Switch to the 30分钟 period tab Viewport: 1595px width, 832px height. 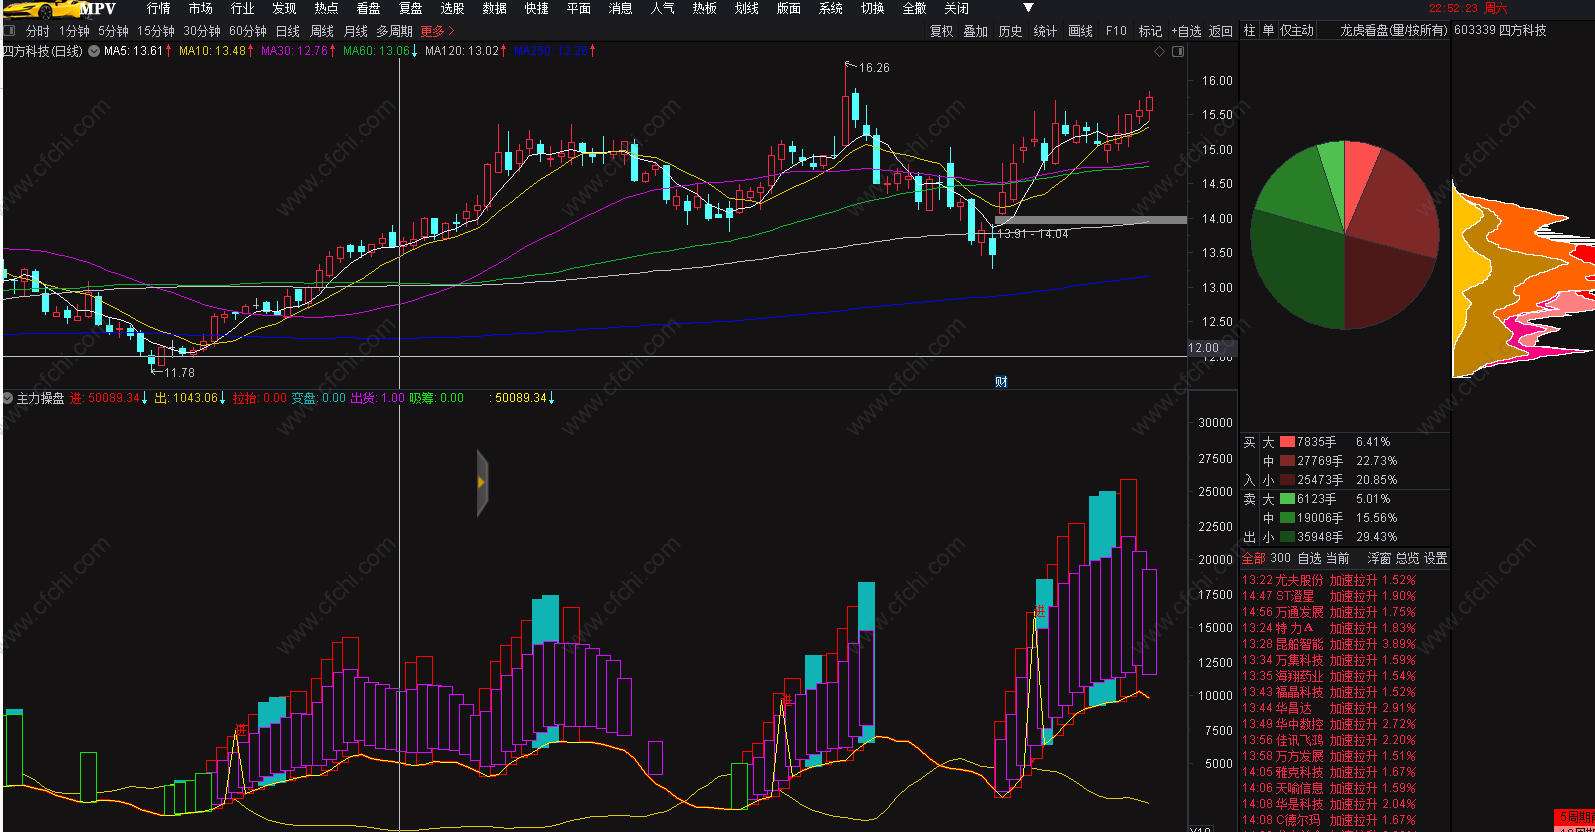(202, 31)
